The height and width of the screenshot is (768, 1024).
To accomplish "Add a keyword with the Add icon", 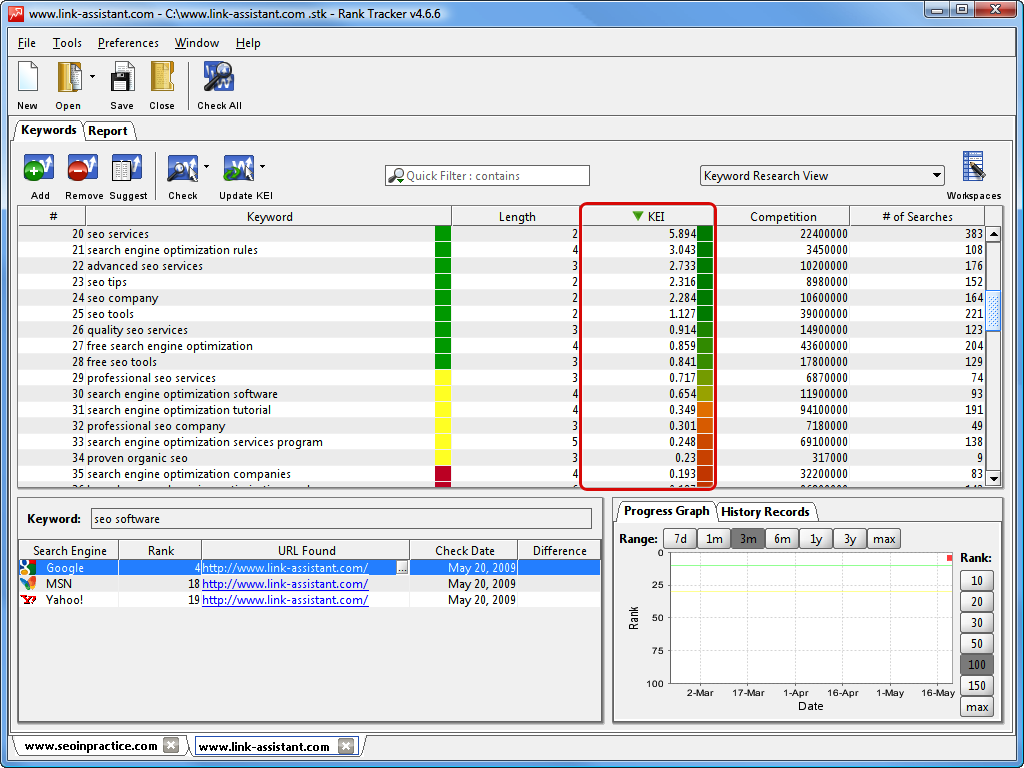I will [39, 168].
